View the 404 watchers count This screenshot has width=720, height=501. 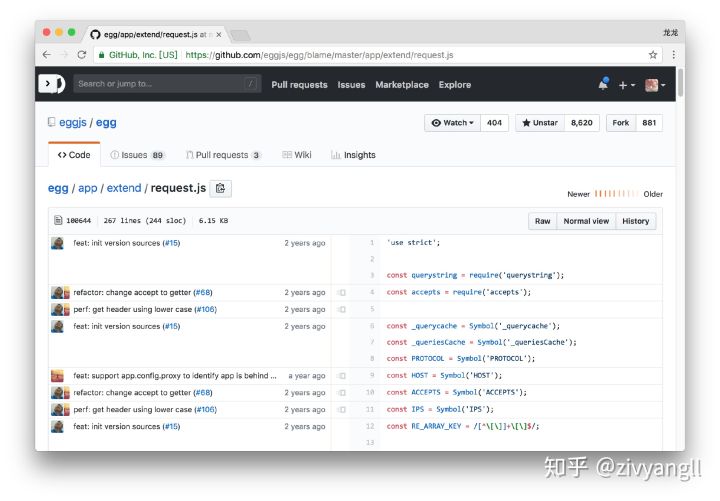495,123
